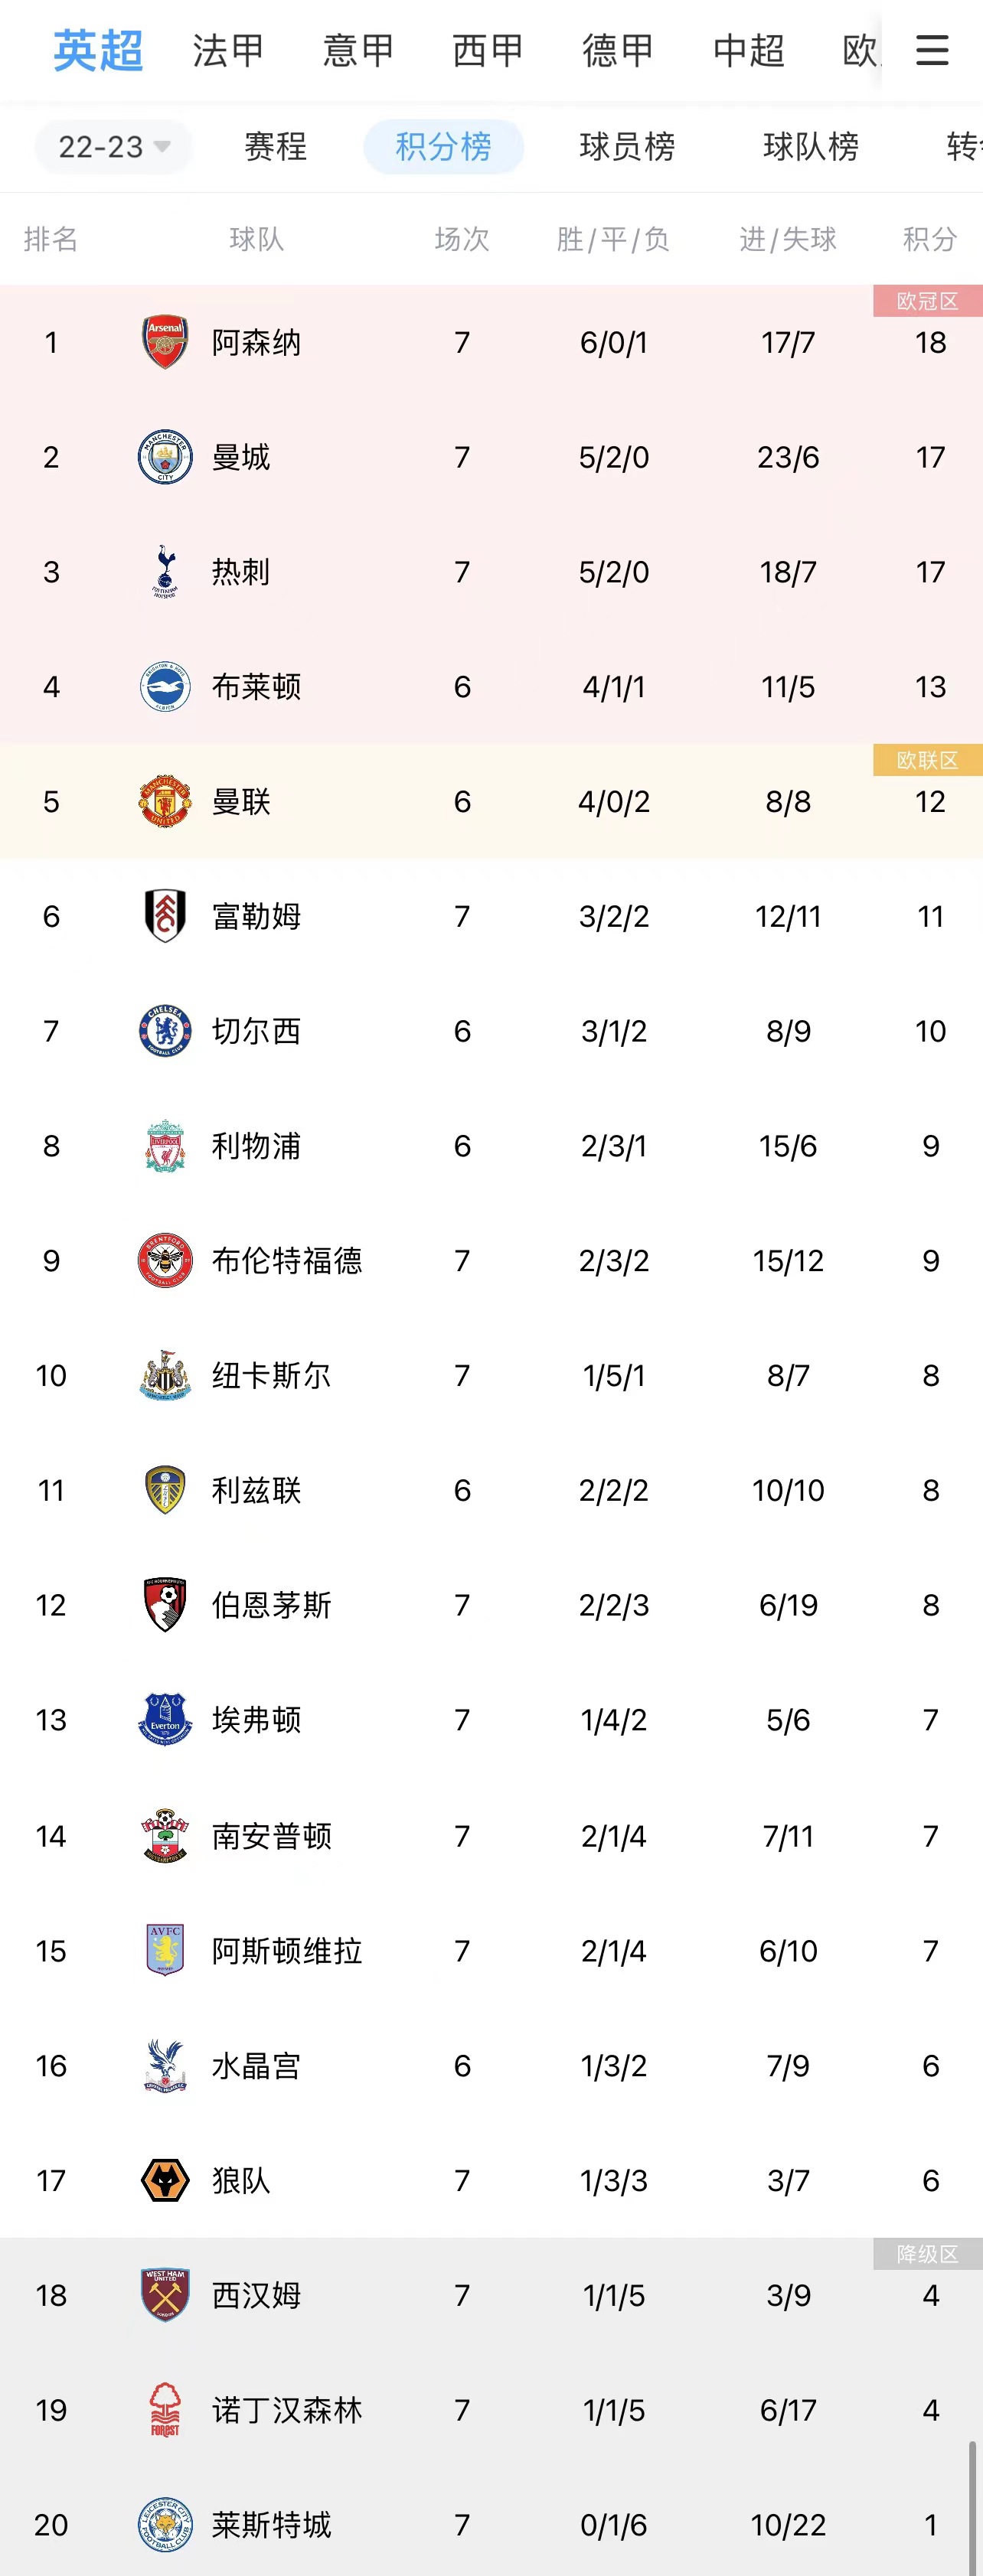Tap the Arsenal club crest
Viewport: 983px width, 2576px height.
click(165, 342)
